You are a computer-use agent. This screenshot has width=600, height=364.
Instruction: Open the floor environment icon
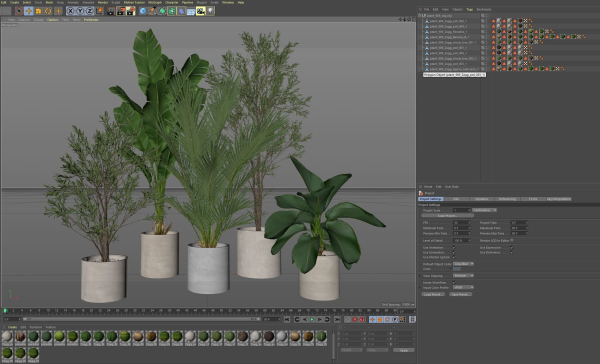pyautogui.click(x=191, y=11)
